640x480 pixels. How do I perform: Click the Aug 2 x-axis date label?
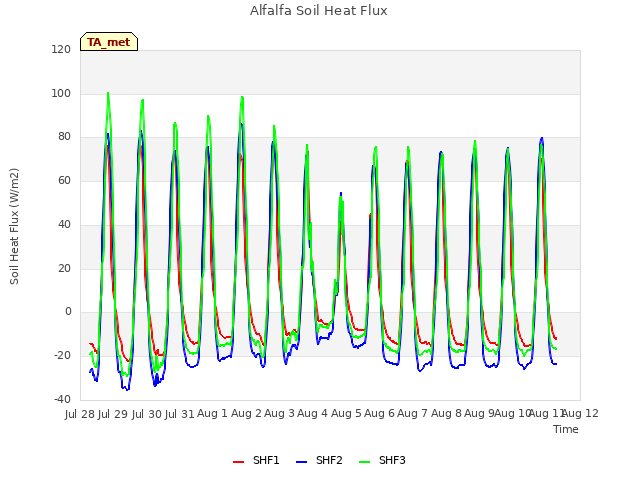coord(246,413)
